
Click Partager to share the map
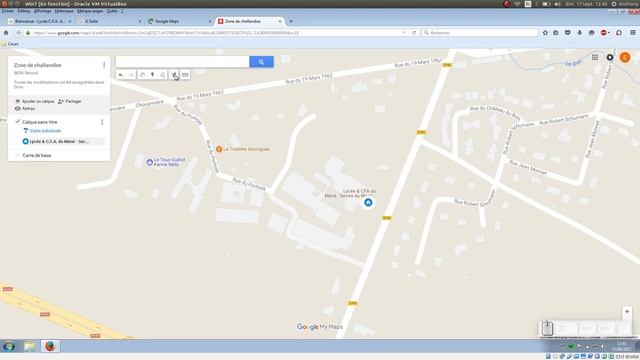tap(69, 101)
